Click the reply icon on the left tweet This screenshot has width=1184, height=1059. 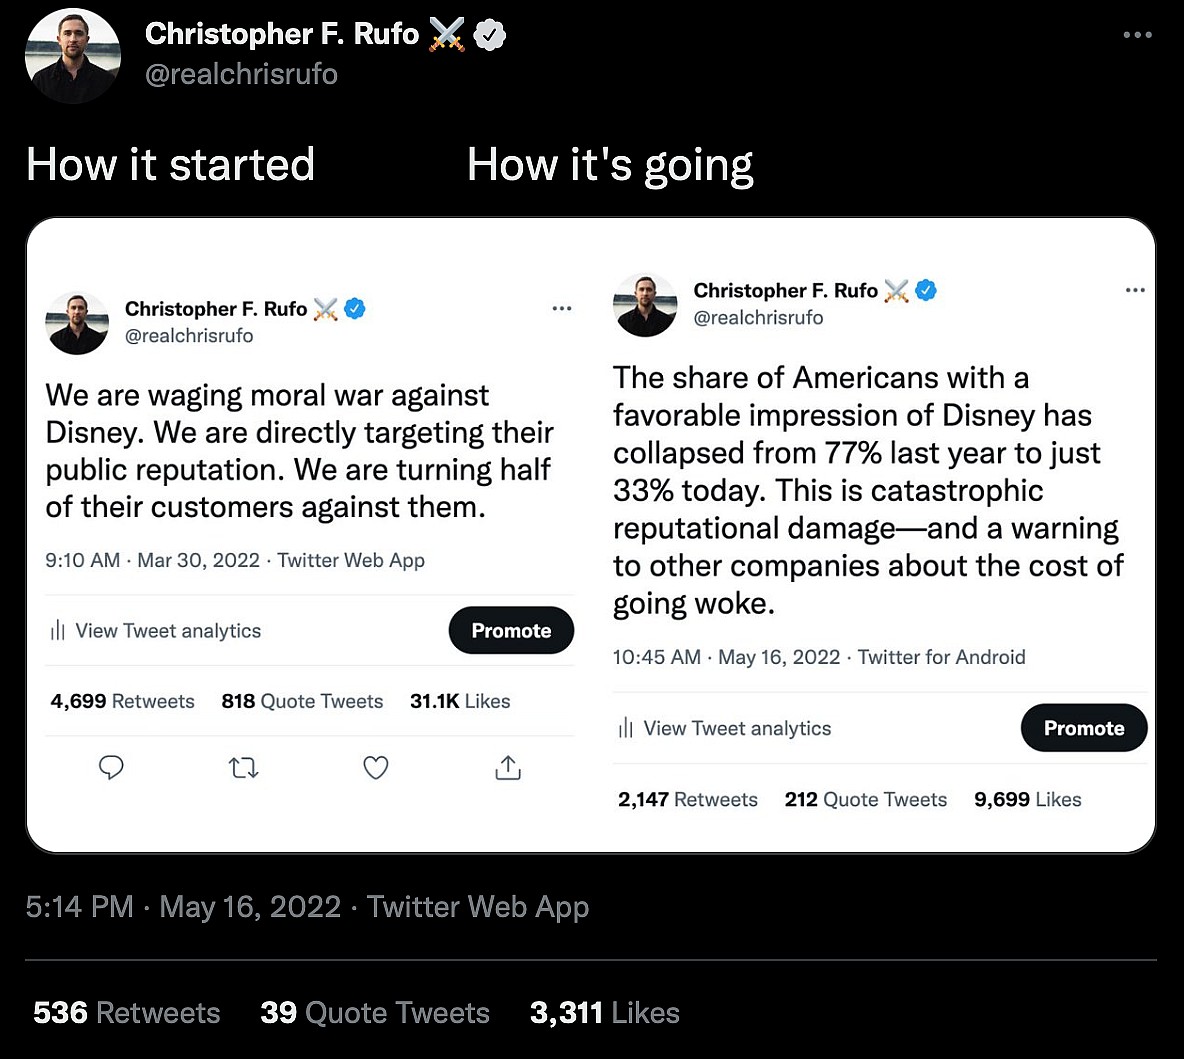coord(111,768)
